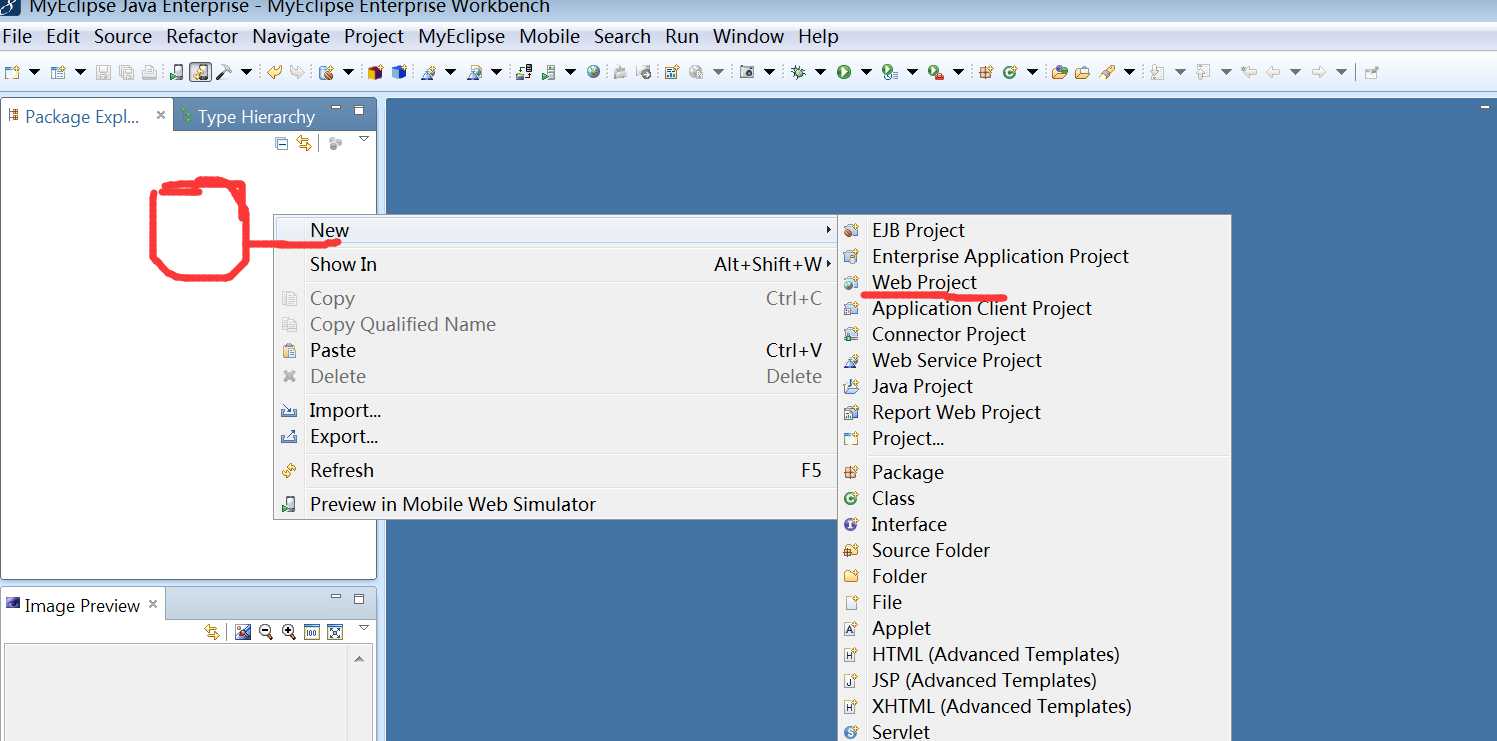The height and width of the screenshot is (741, 1497).
Task: Toggle Link with Editor in Package Explorer
Action: pos(304,144)
